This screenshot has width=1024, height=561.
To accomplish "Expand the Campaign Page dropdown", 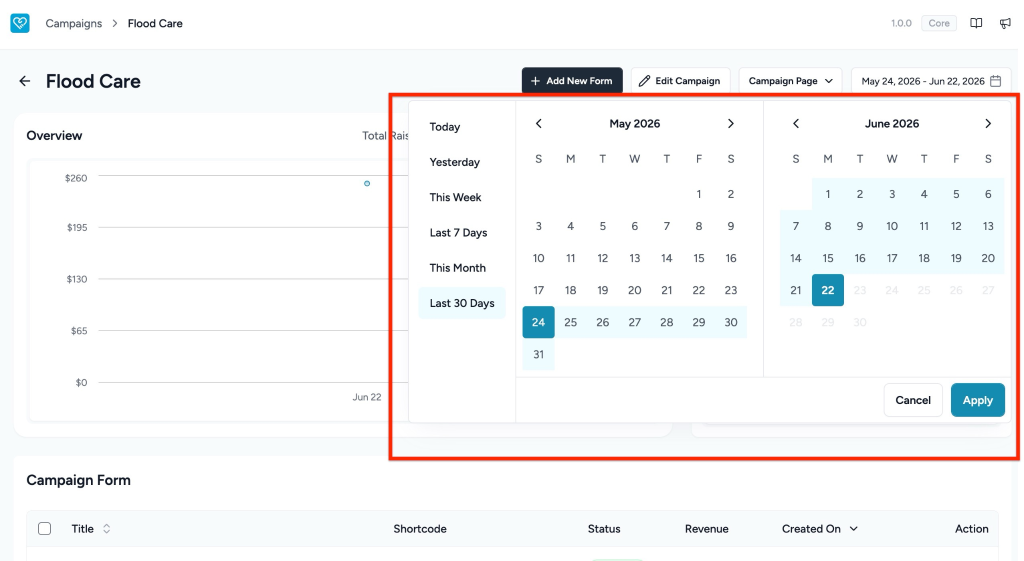I will (790, 81).
